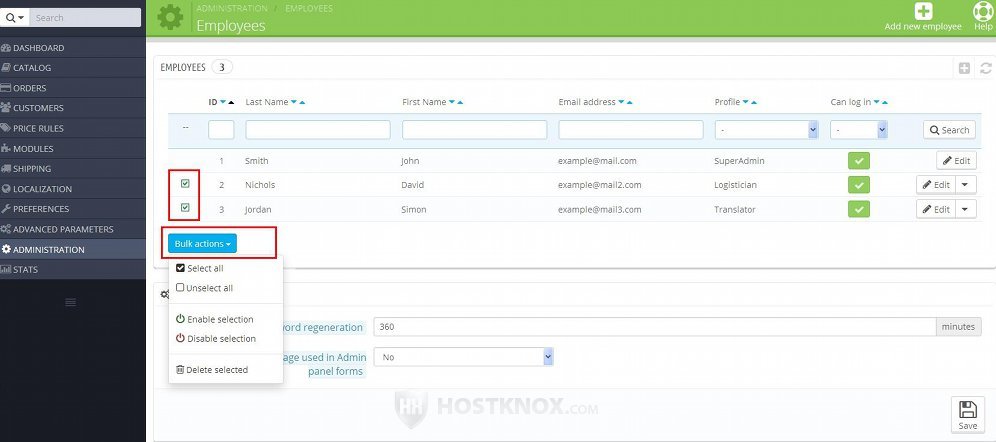
Task: Click the Save floppy disk icon
Action: tap(967, 410)
